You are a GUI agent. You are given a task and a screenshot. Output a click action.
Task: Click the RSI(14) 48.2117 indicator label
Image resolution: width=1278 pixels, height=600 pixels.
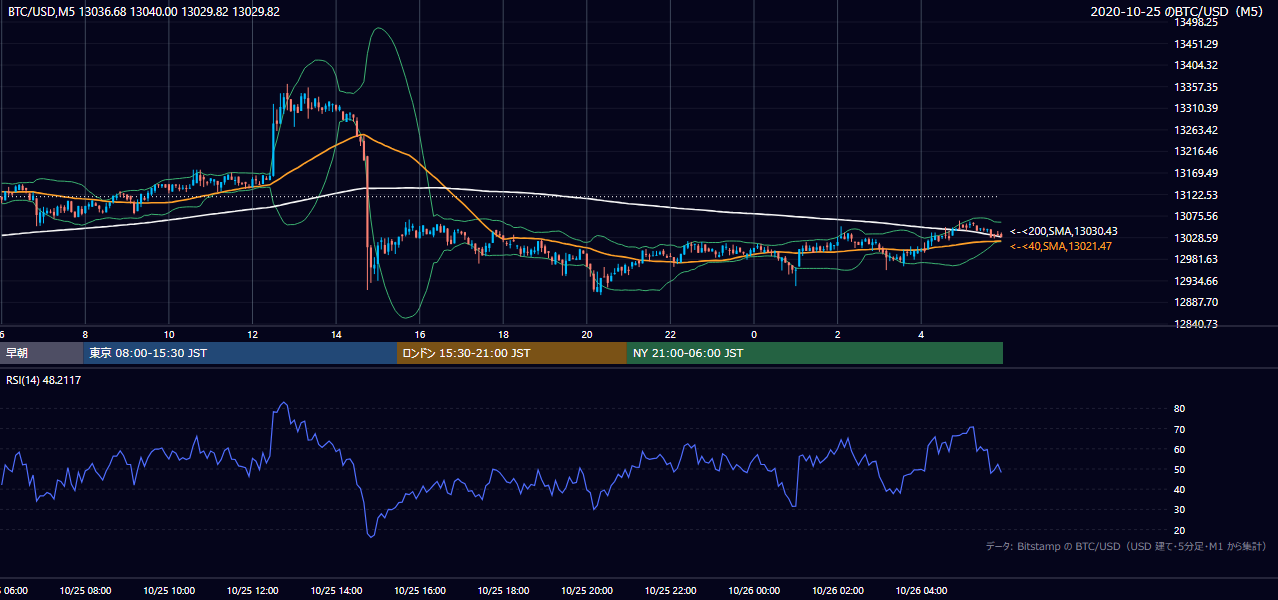(x=44, y=380)
